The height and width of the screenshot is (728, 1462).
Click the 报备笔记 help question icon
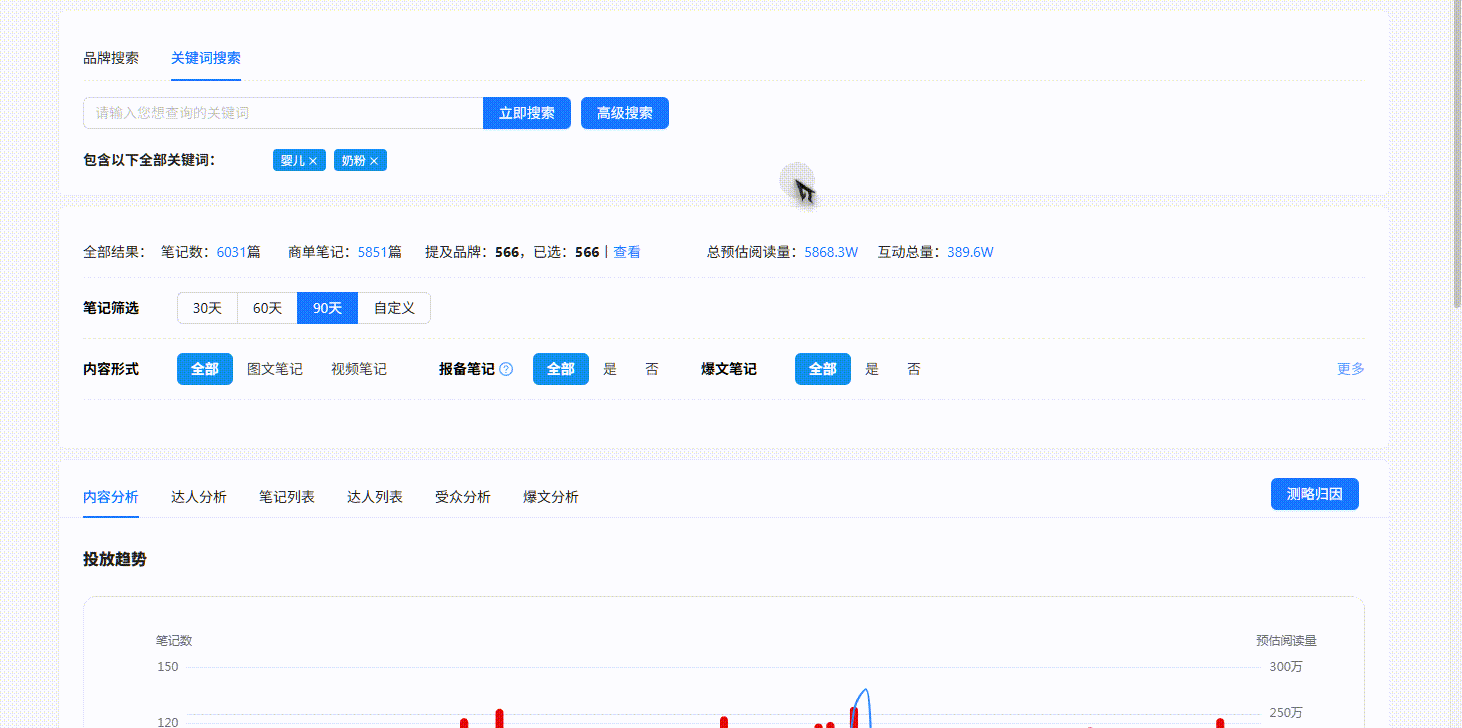pyautogui.click(x=506, y=369)
